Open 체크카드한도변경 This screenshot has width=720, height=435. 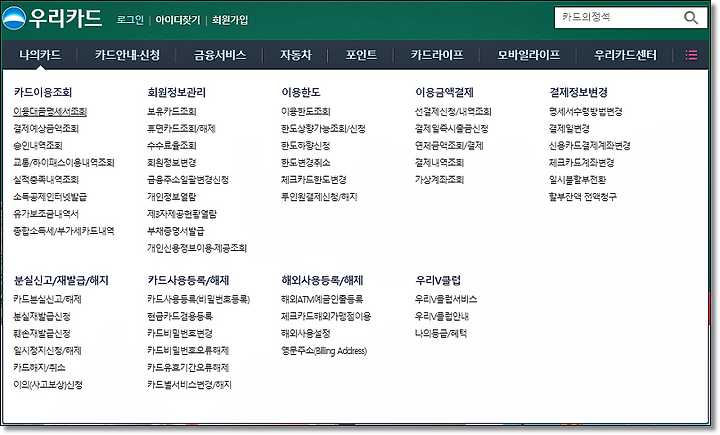click(314, 180)
